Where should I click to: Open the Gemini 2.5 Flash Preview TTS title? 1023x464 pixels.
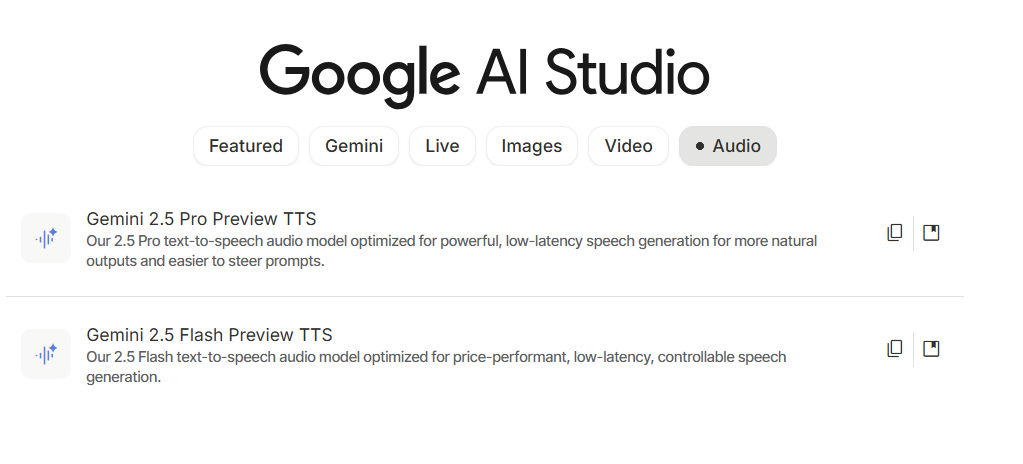(209, 335)
